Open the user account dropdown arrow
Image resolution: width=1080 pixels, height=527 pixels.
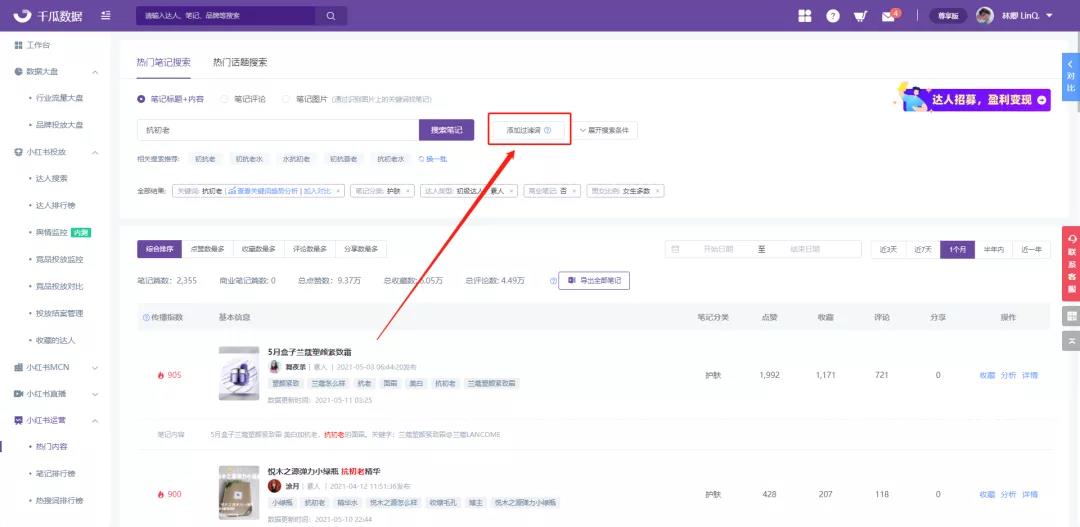(1049, 15)
